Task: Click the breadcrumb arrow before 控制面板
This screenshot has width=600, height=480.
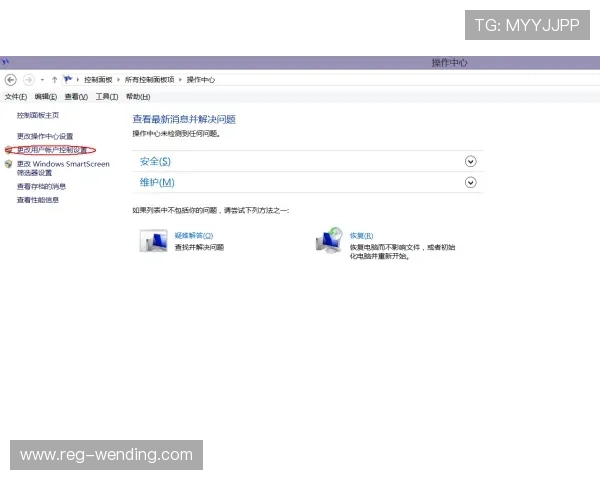Action: pyautogui.click(x=78, y=80)
